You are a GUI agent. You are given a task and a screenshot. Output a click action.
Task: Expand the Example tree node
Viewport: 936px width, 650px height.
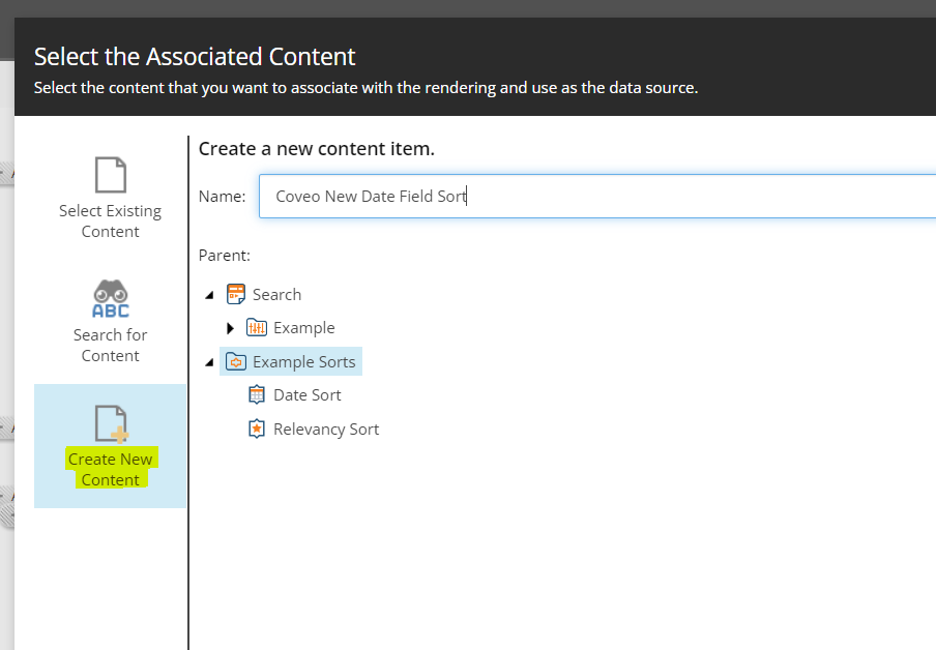point(231,327)
